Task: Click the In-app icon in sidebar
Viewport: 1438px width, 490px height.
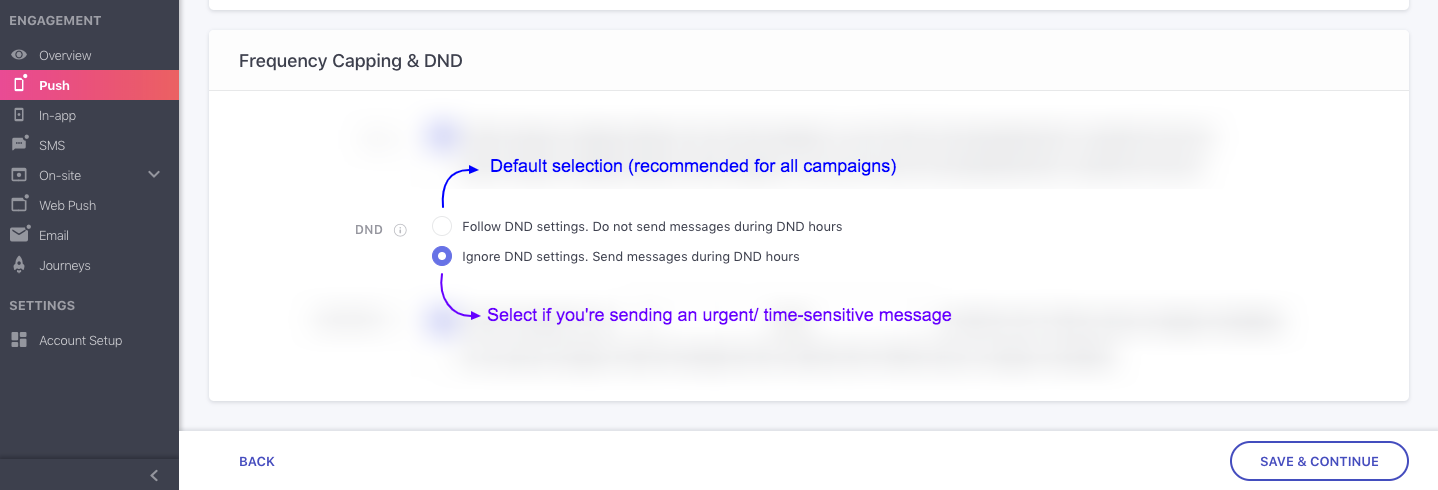Action: (19, 115)
